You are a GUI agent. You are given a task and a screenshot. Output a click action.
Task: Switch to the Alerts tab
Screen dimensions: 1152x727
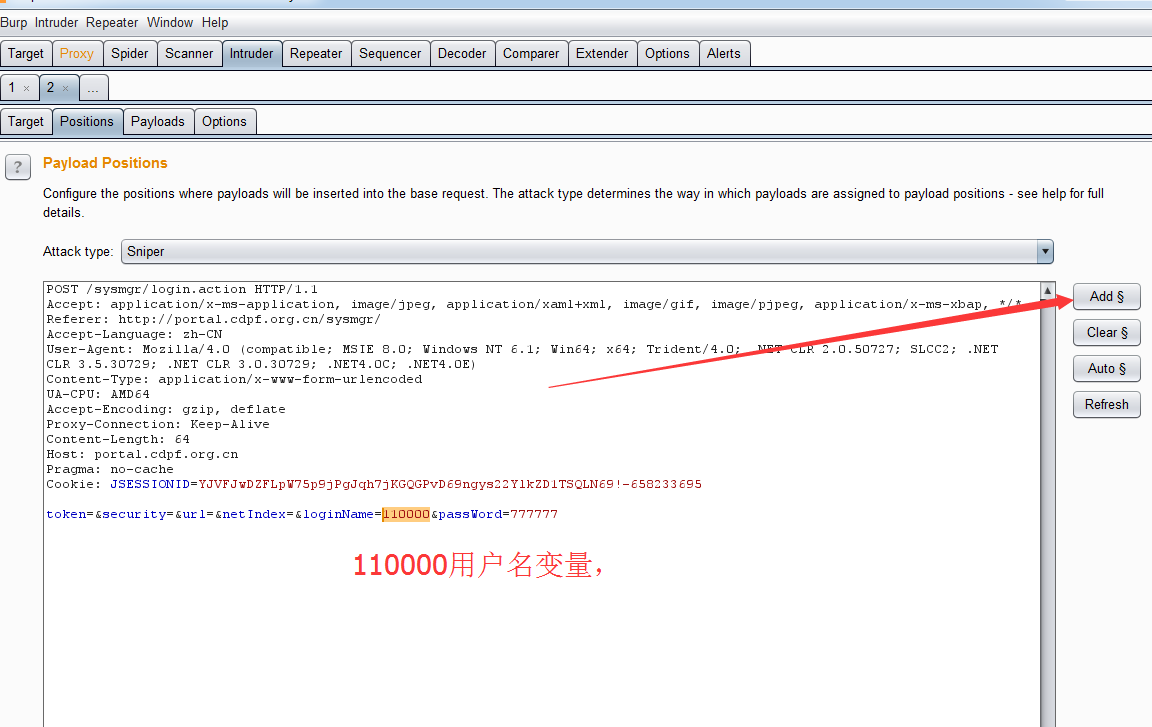click(724, 54)
